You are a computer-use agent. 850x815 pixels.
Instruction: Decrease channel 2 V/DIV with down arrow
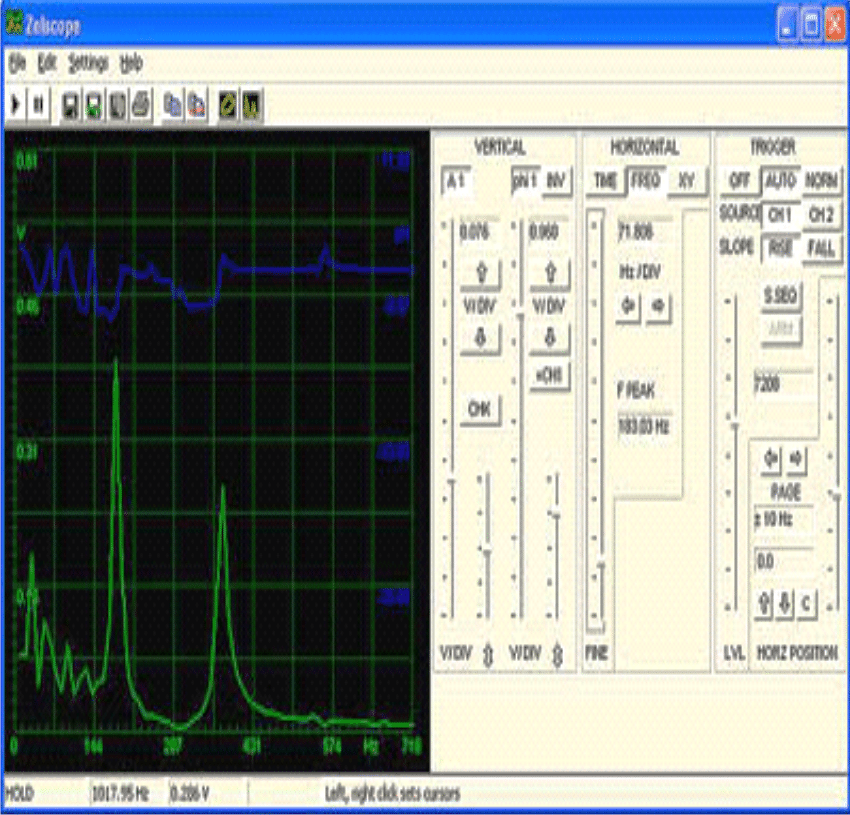click(x=548, y=340)
